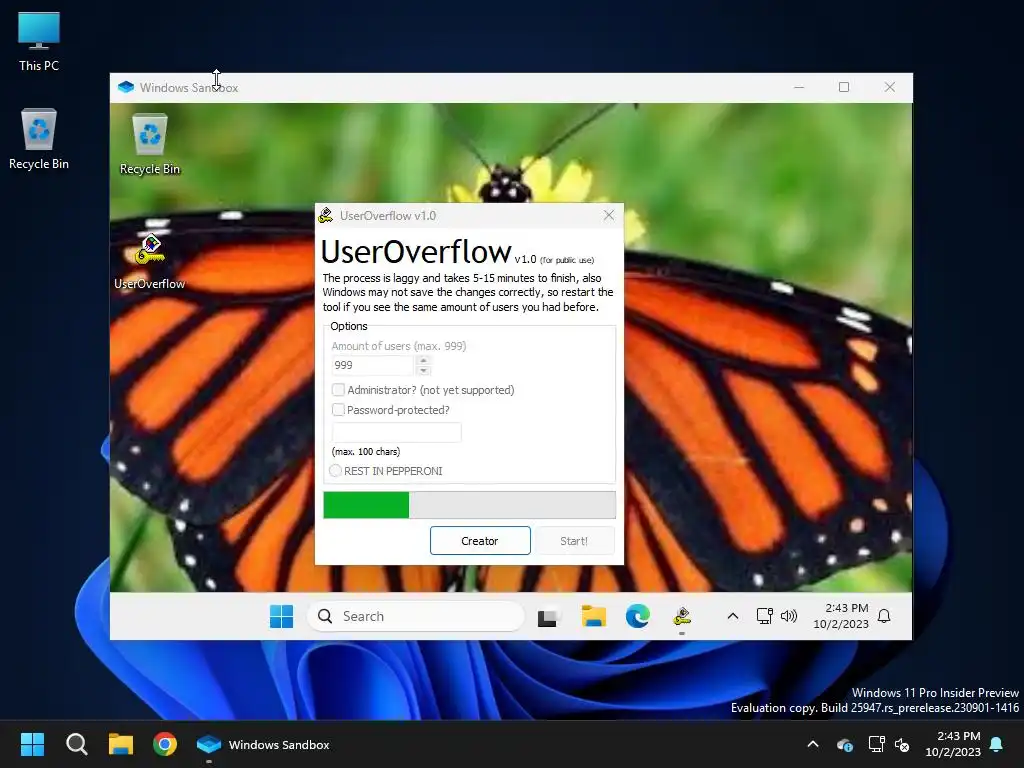Decrease amount of users with down arrow
The height and width of the screenshot is (768, 1024).
[423, 370]
